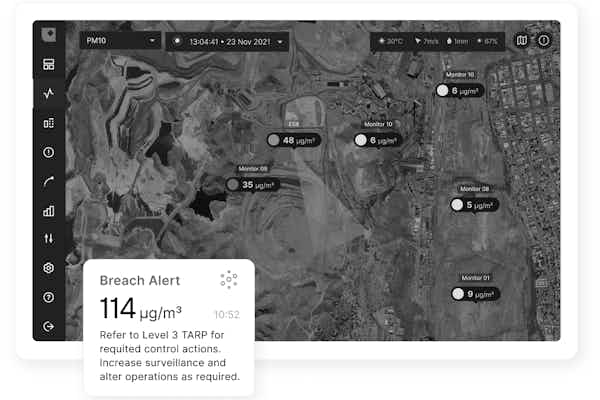Click the temperature 30°C weather indicator
The width and height of the screenshot is (600, 400).
click(391, 41)
